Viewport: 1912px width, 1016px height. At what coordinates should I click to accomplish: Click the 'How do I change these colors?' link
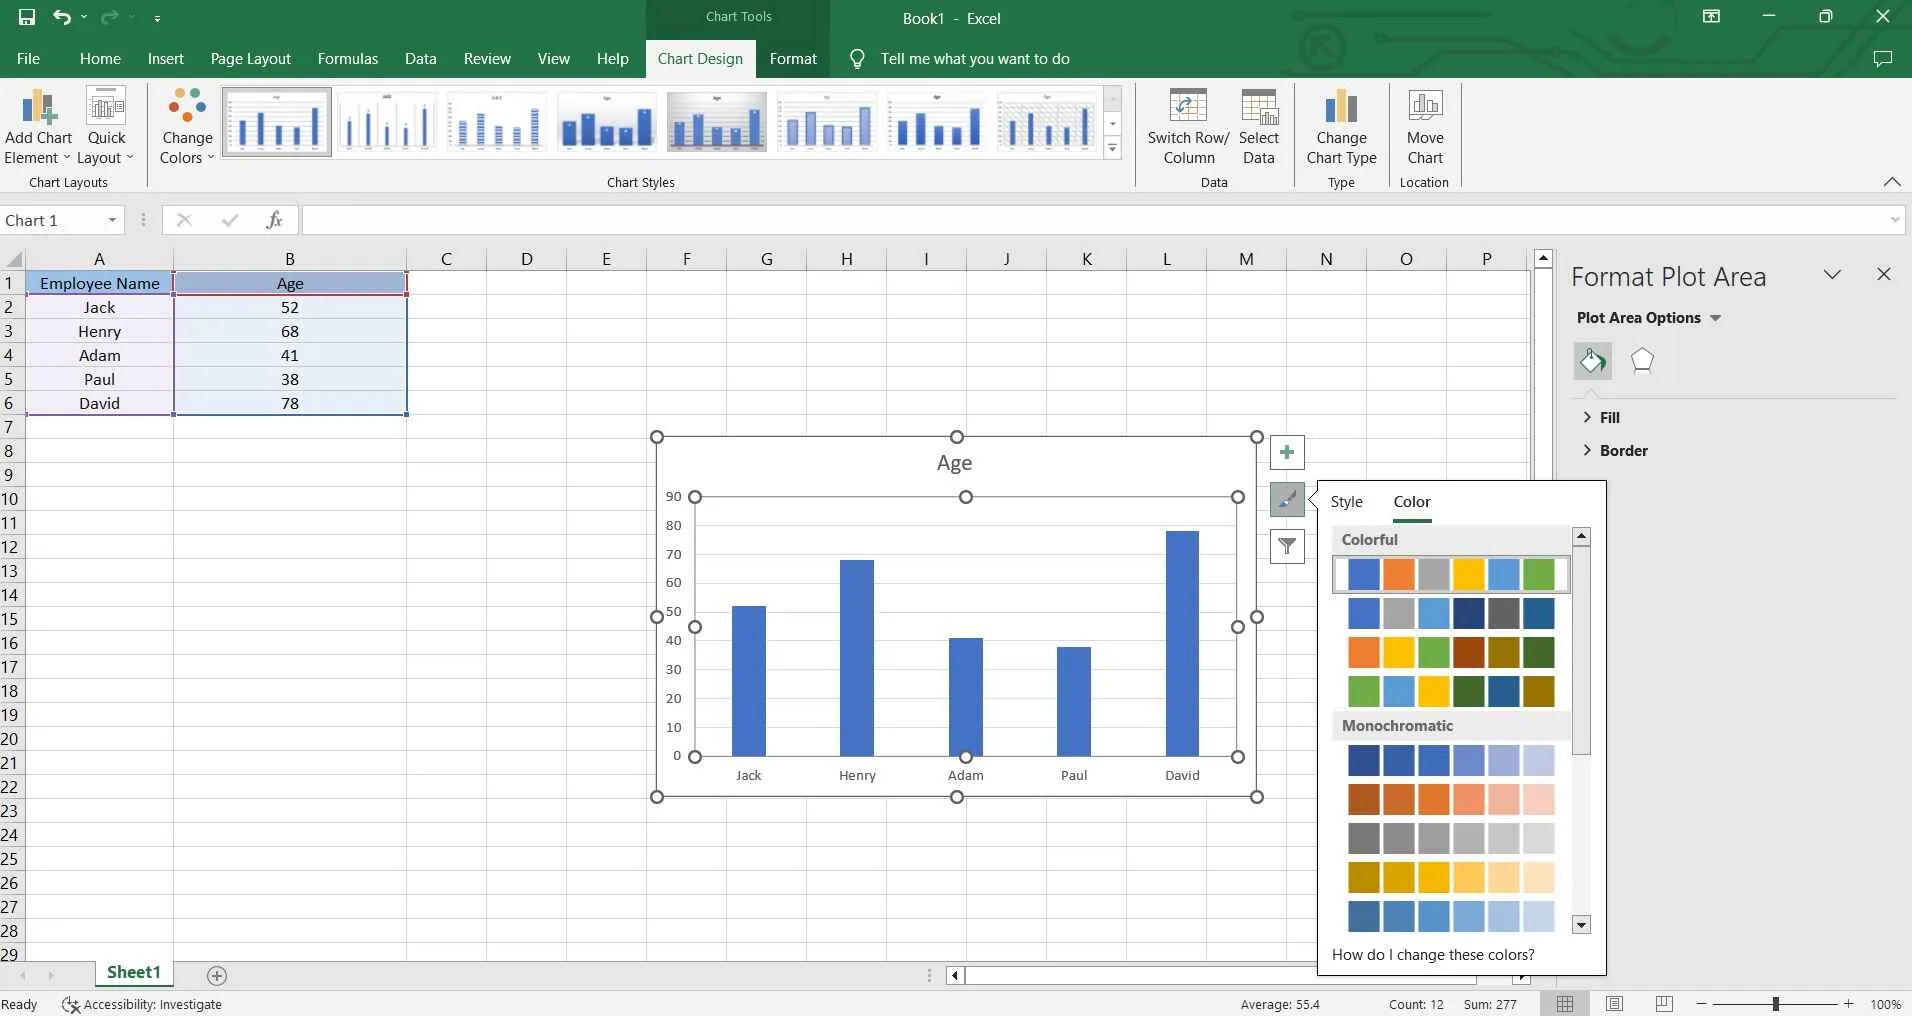(1432, 955)
